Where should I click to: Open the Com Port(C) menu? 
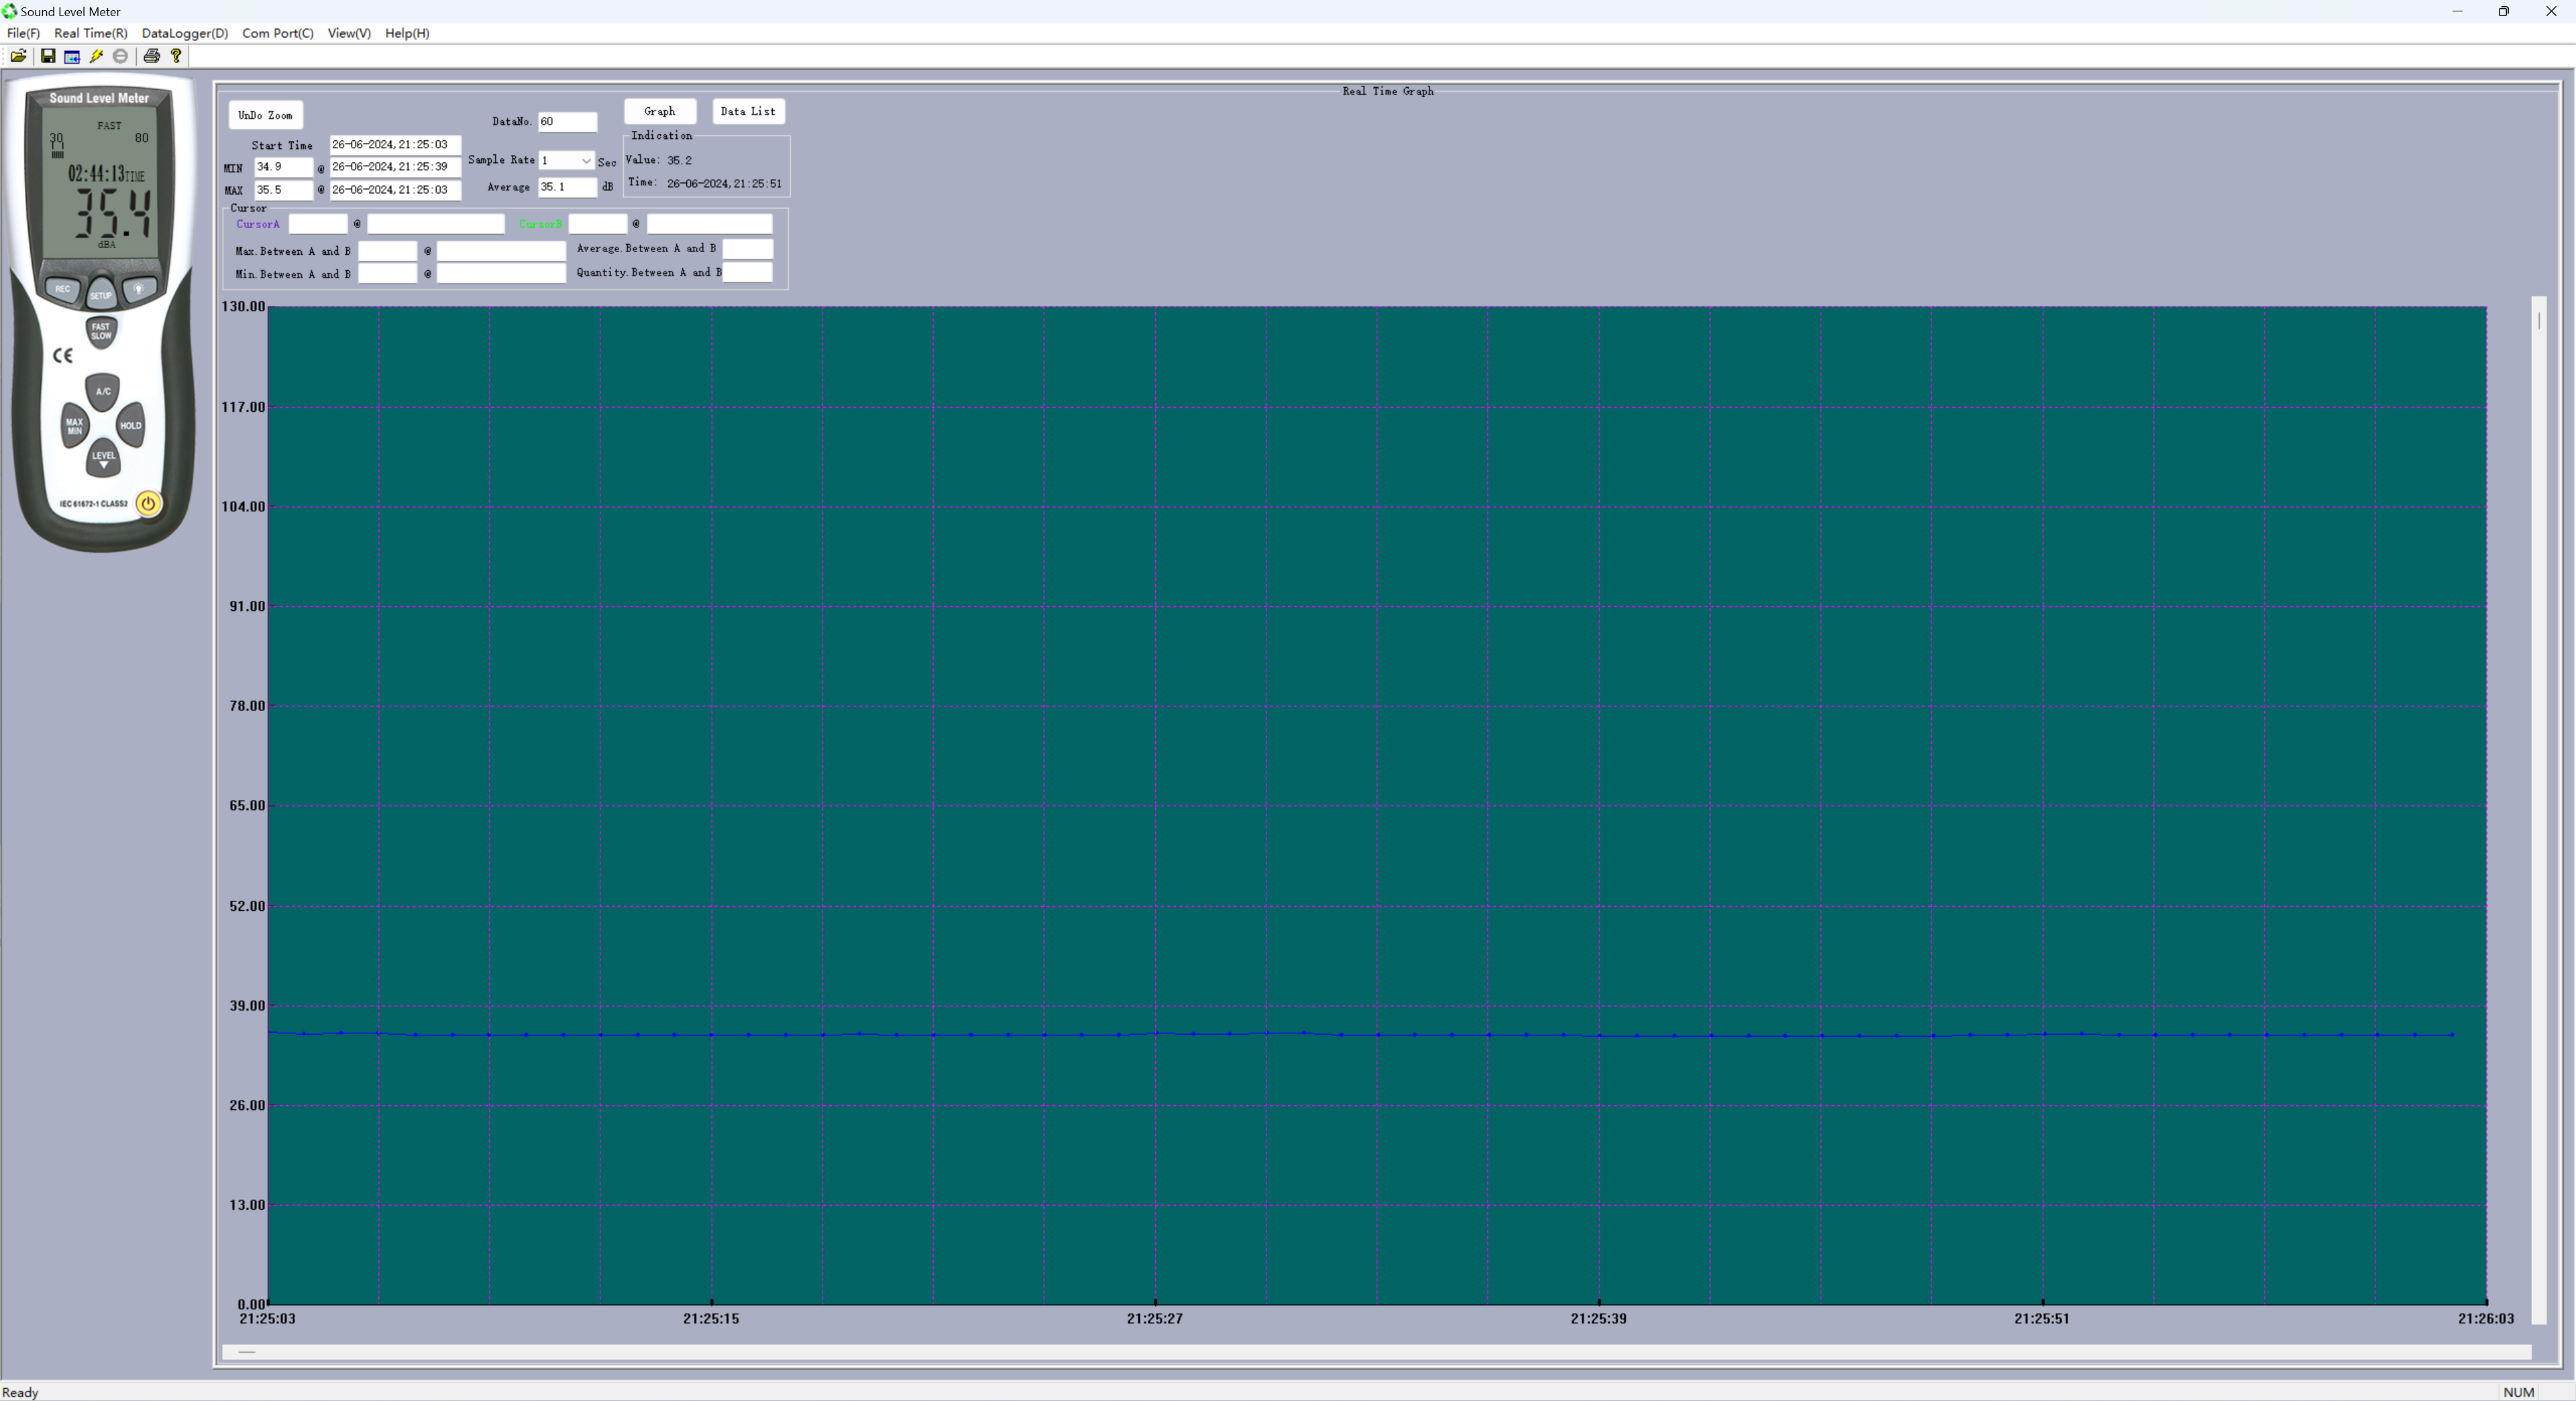(x=277, y=33)
